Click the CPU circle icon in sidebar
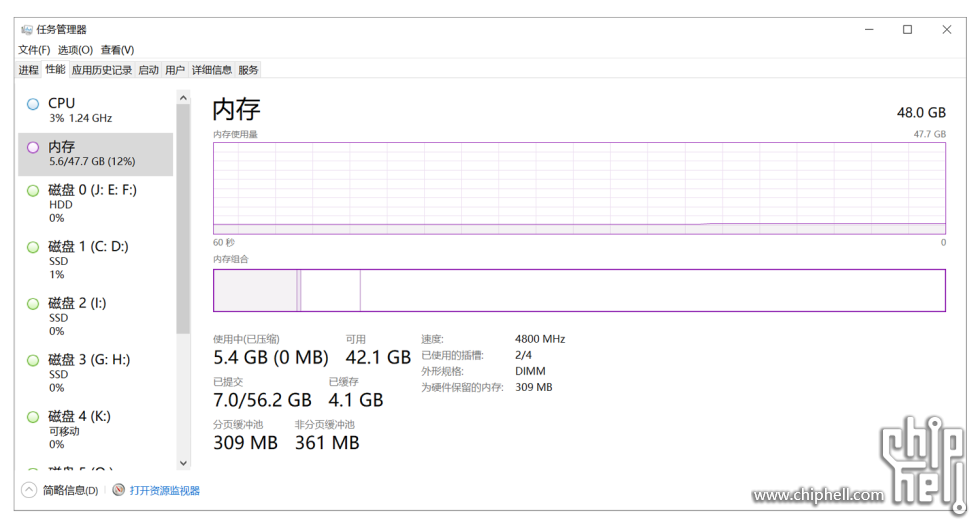Viewport: 980px width, 530px height. (x=33, y=104)
